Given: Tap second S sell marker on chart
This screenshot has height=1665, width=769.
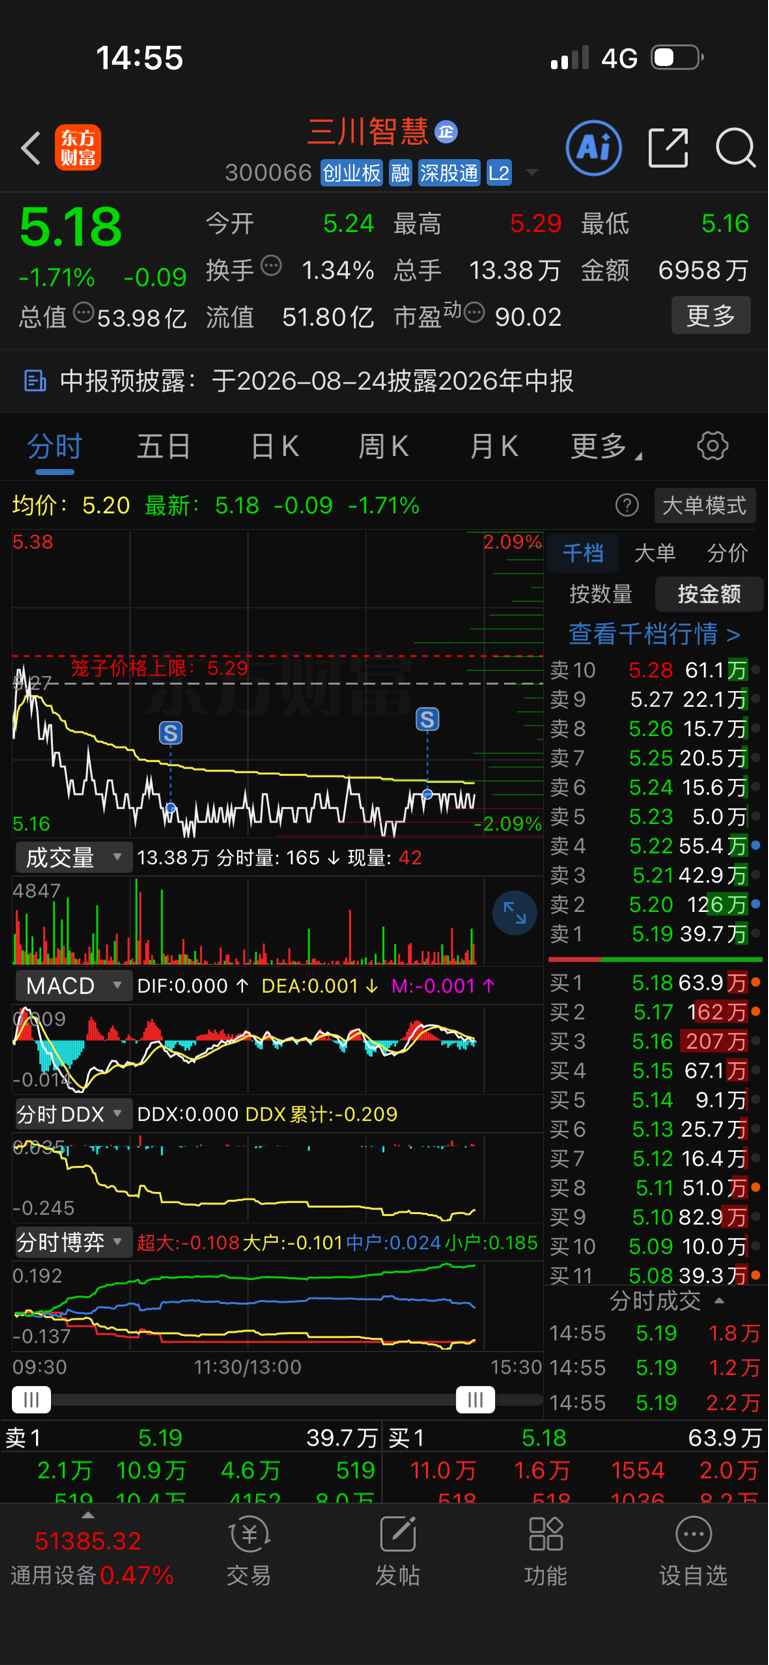Looking at the screenshot, I should pos(427,719).
